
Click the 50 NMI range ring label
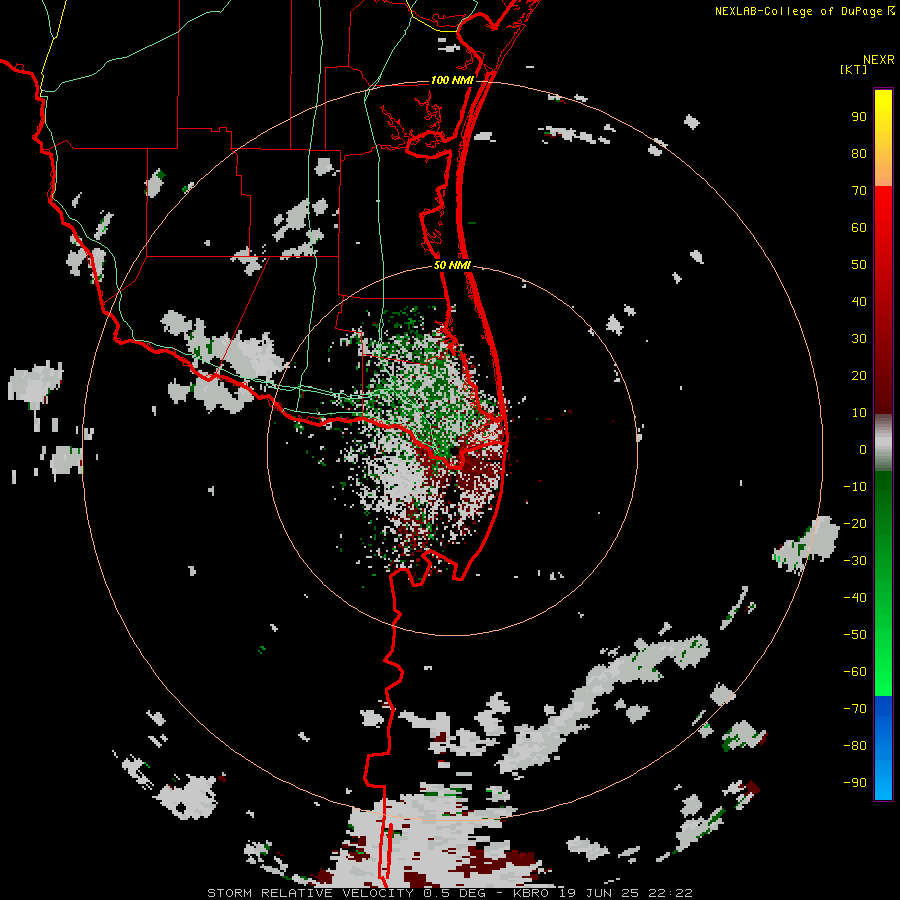(452, 265)
